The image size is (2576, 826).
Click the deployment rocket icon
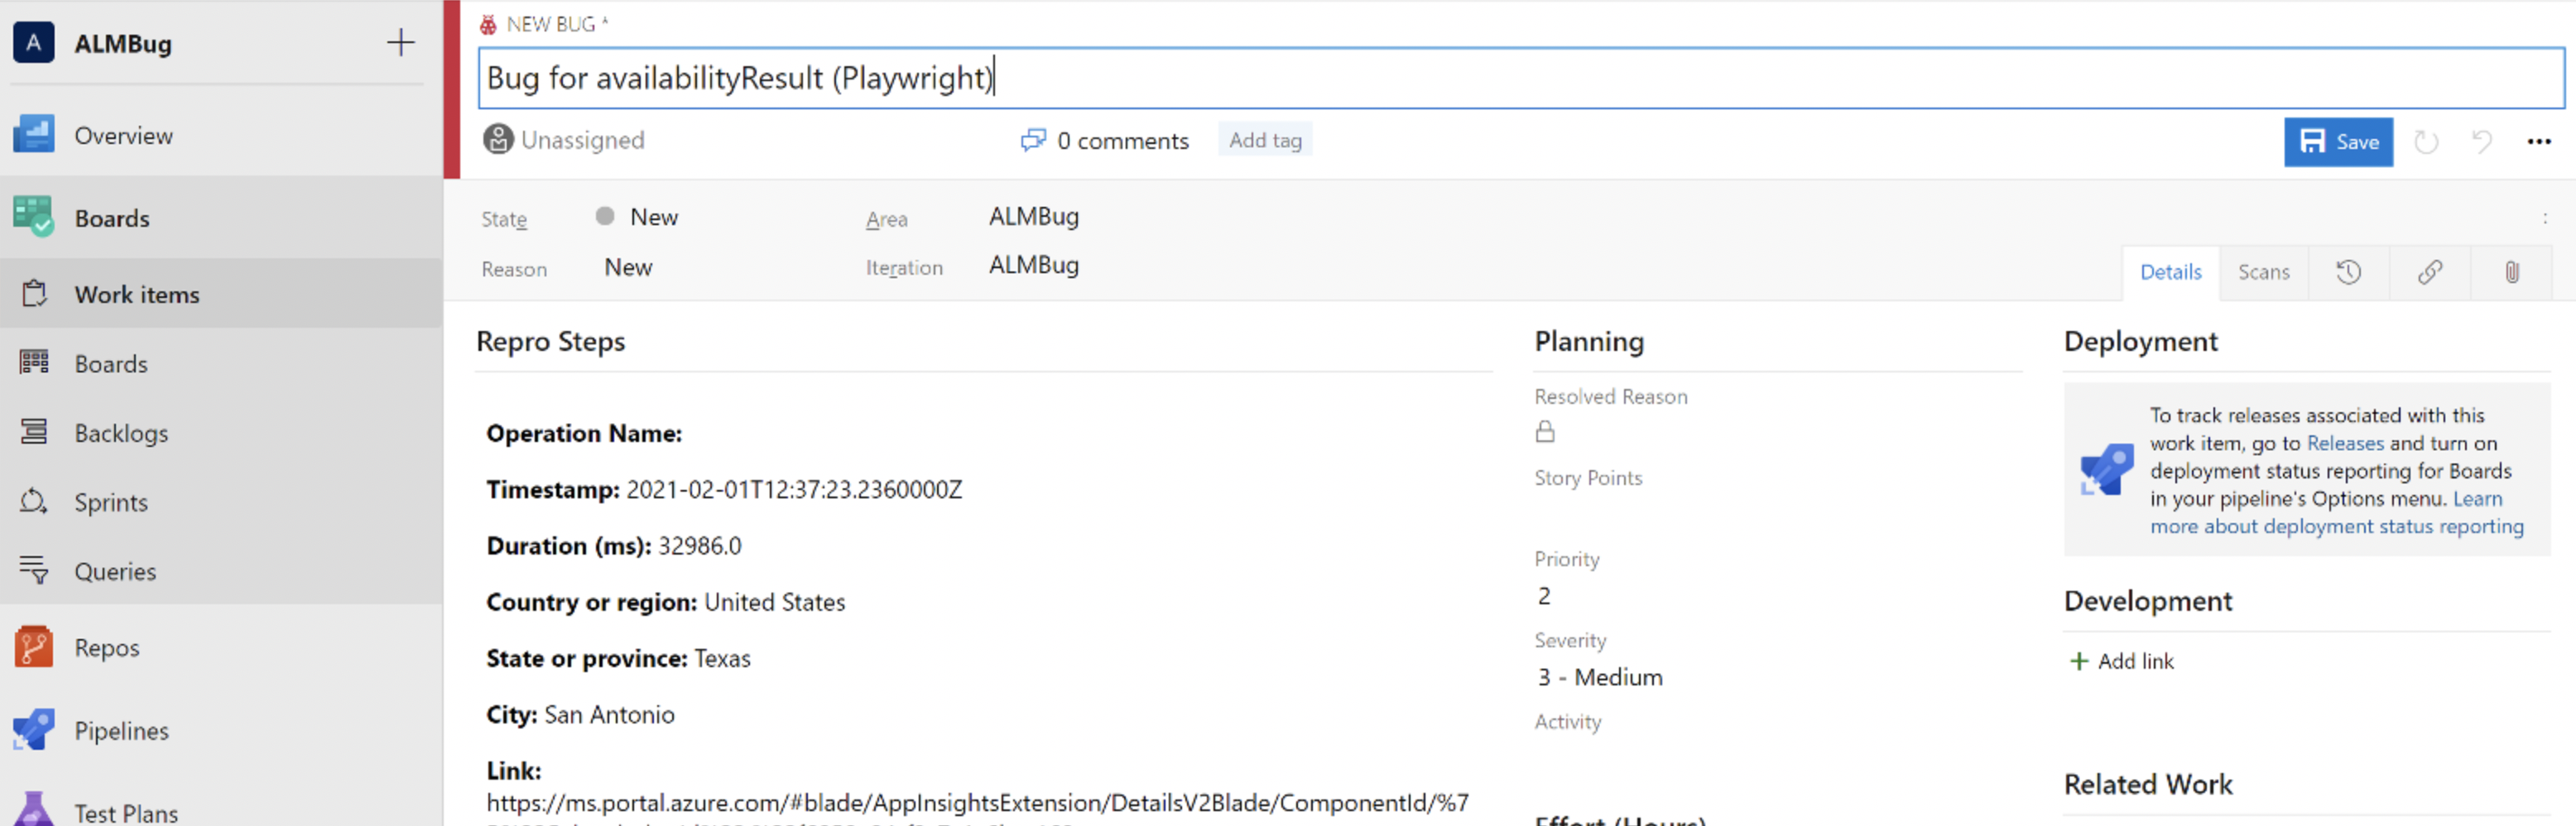coord(2106,469)
